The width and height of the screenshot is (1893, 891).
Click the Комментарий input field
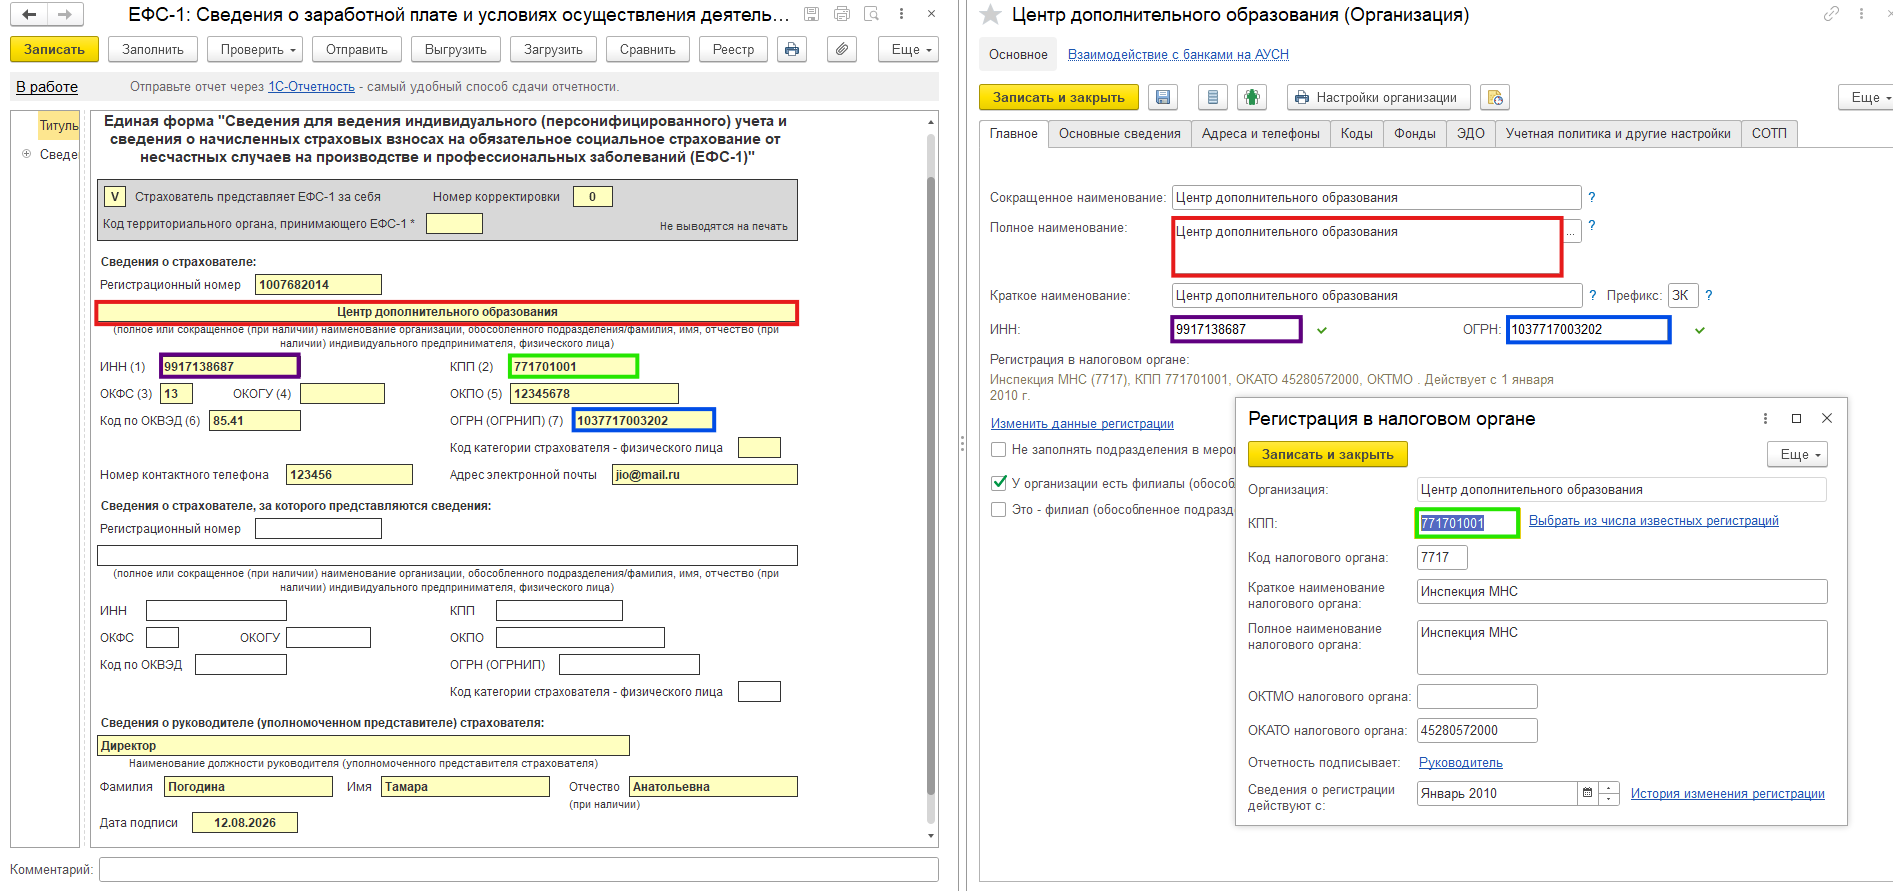coord(518,869)
